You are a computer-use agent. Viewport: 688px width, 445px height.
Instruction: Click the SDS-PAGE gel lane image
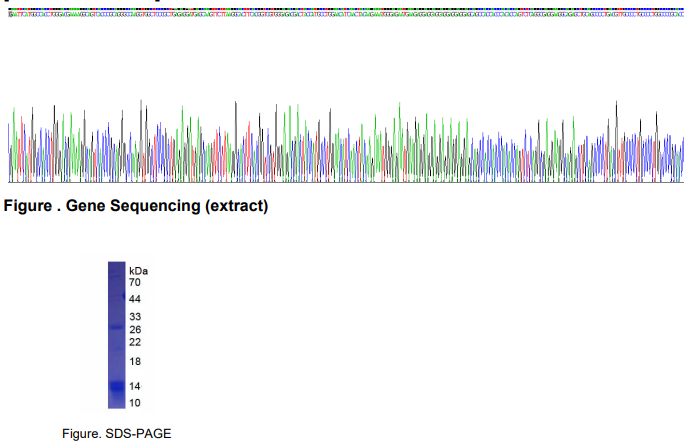tap(117, 335)
